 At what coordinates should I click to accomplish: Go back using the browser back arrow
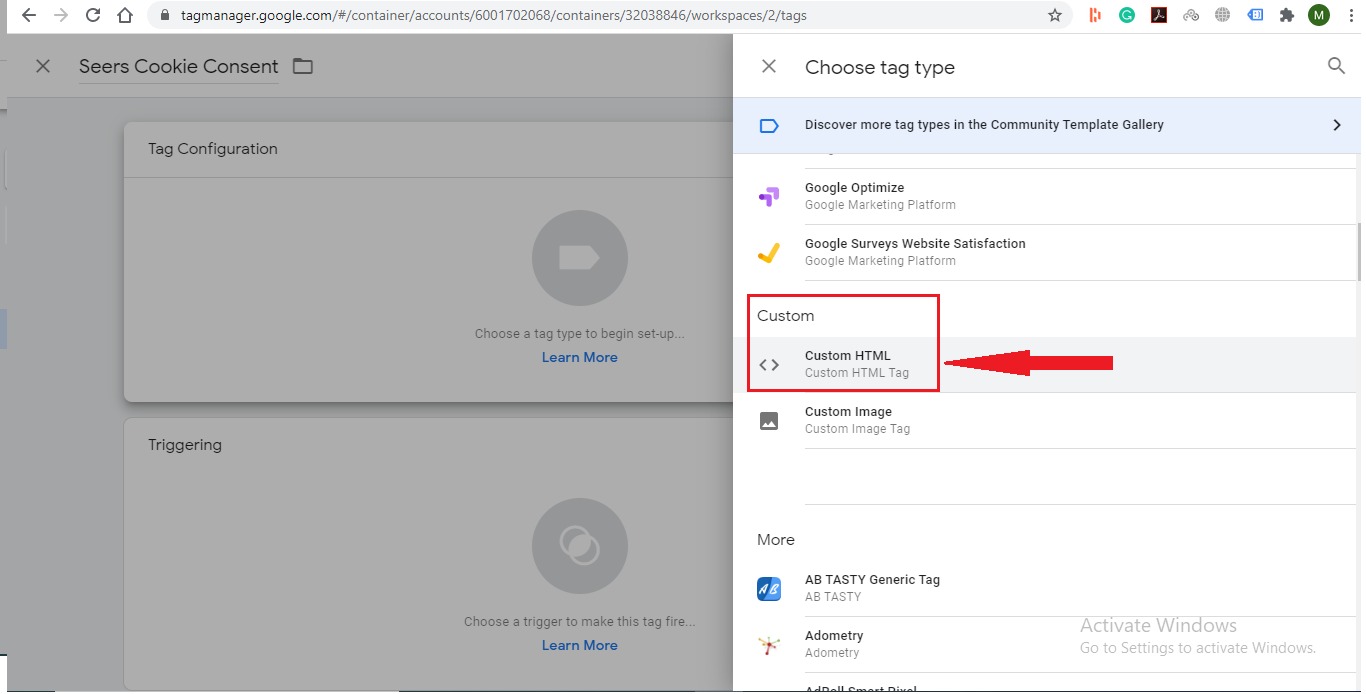pos(28,16)
